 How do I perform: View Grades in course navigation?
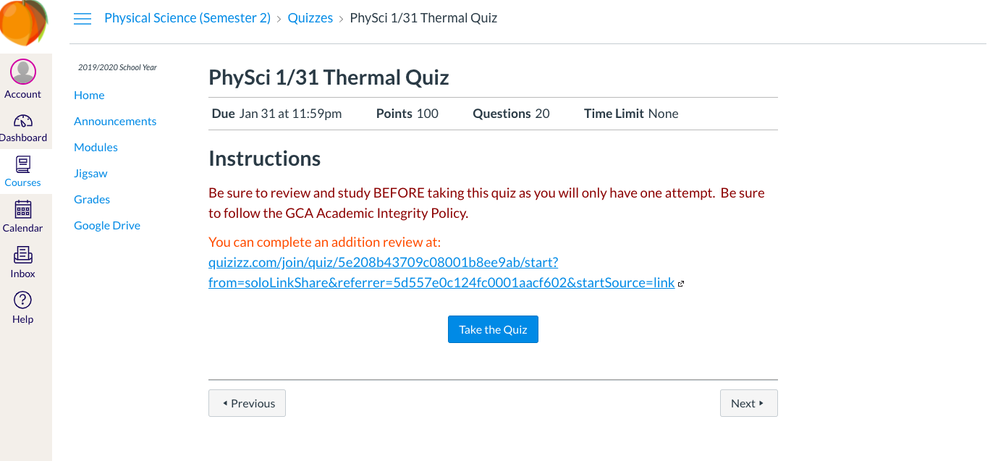(92, 199)
